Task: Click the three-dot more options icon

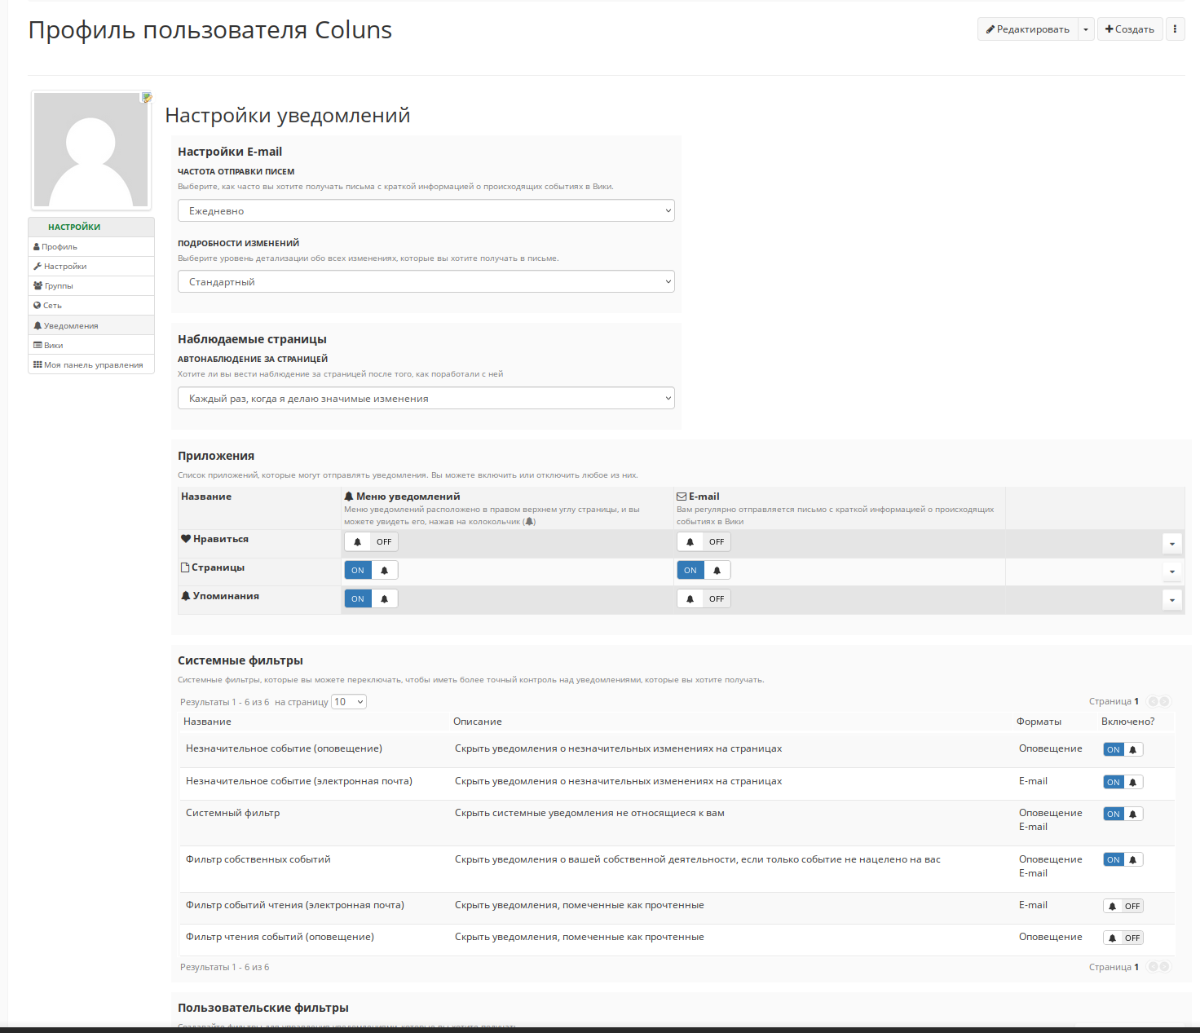Action: coord(1176,29)
